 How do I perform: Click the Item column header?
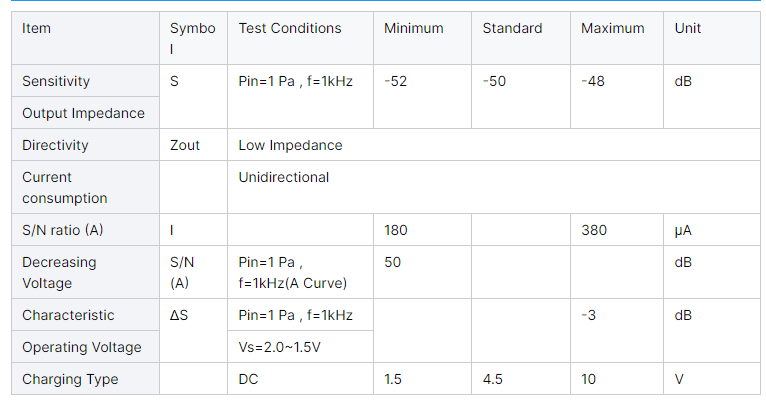pos(37,28)
